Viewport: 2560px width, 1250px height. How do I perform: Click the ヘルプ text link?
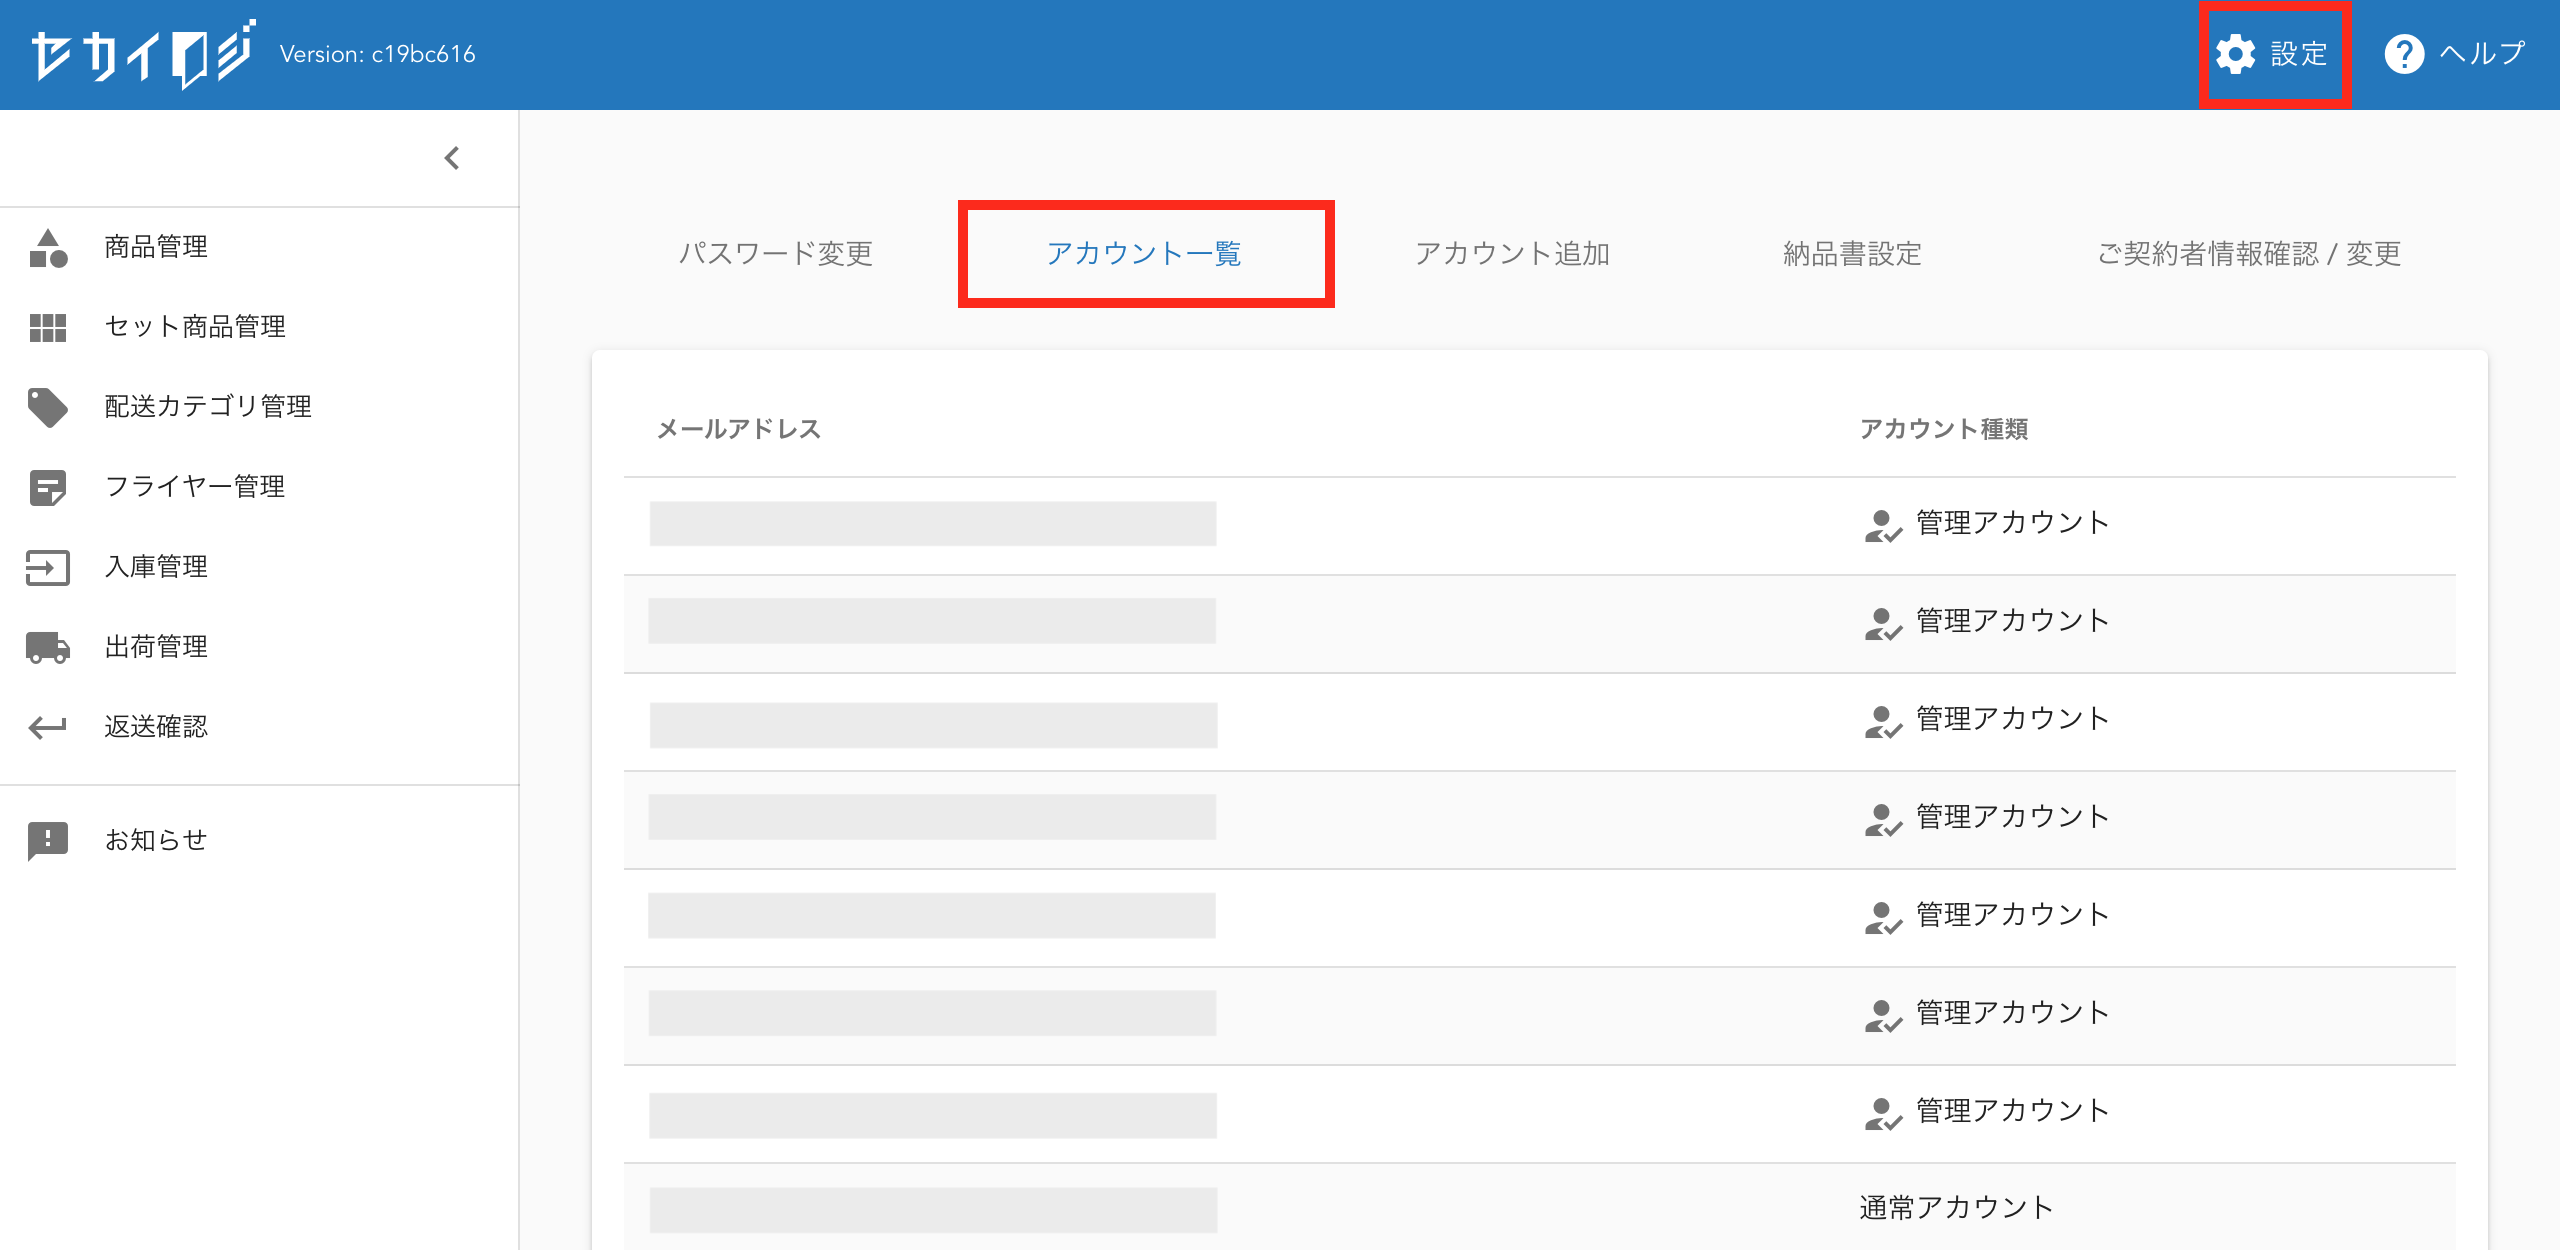coord(2482,54)
